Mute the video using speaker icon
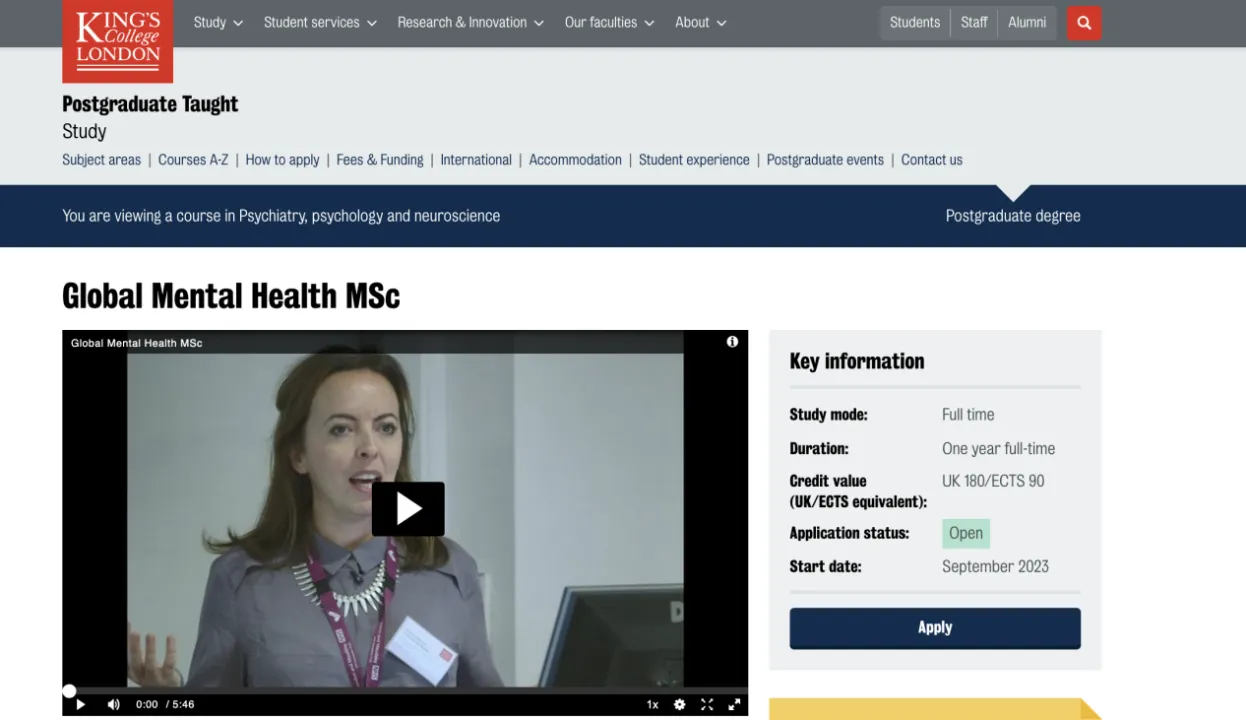 pos(113,704)
